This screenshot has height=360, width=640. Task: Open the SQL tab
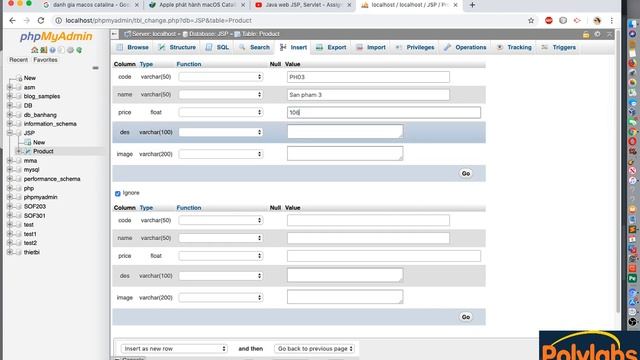tap(218, 47)
